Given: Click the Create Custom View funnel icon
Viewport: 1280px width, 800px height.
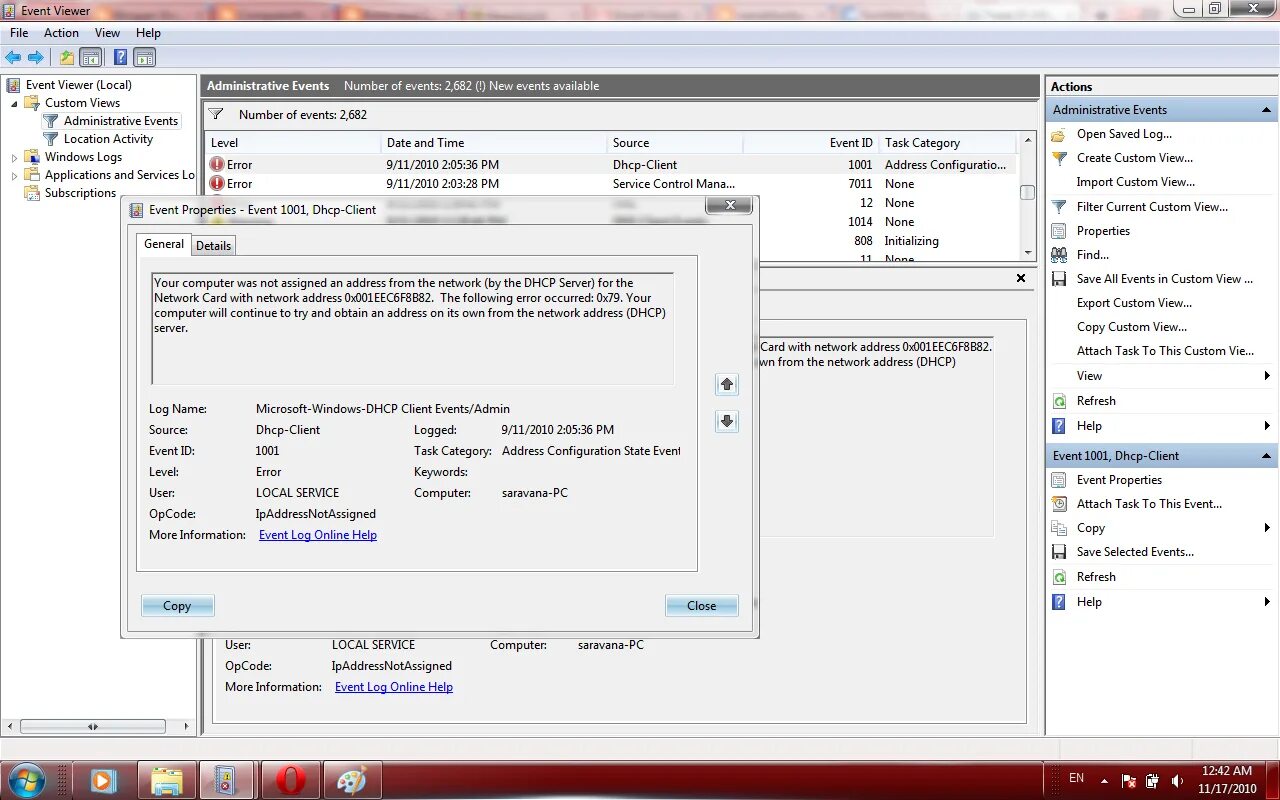Looking at the screenshot, I should (1059, 158).
